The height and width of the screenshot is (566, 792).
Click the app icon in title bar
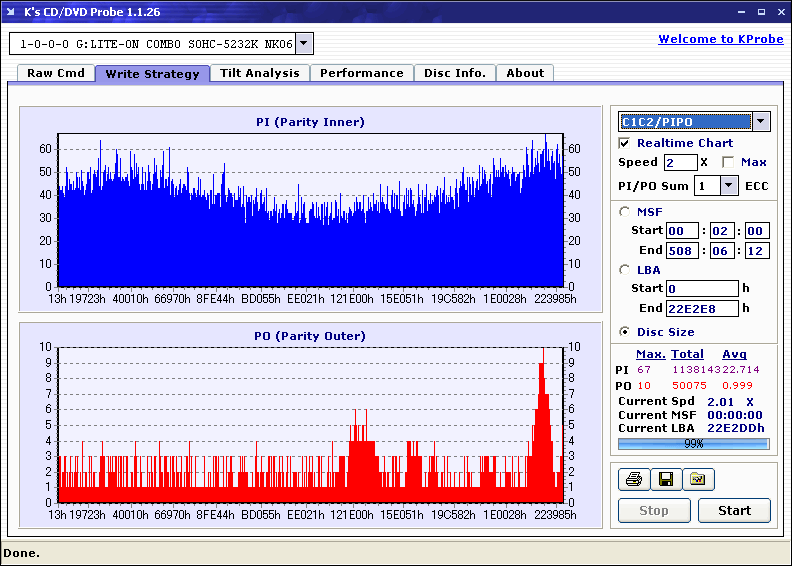pos(12,12)
